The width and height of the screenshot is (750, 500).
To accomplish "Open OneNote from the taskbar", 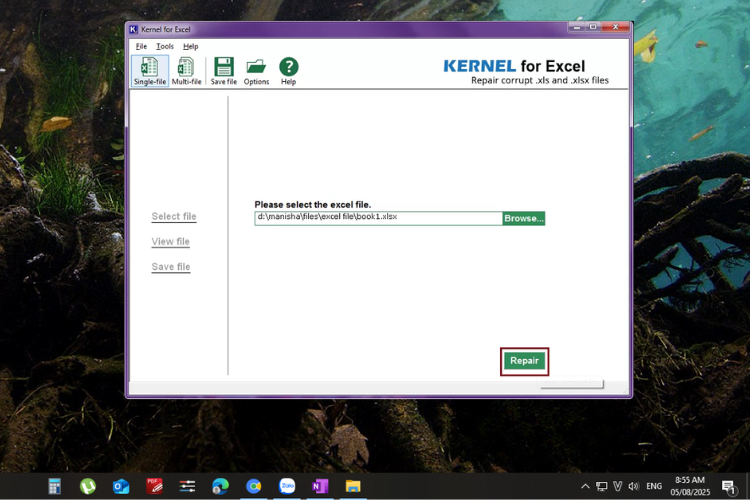I will [x=320, y=486].
